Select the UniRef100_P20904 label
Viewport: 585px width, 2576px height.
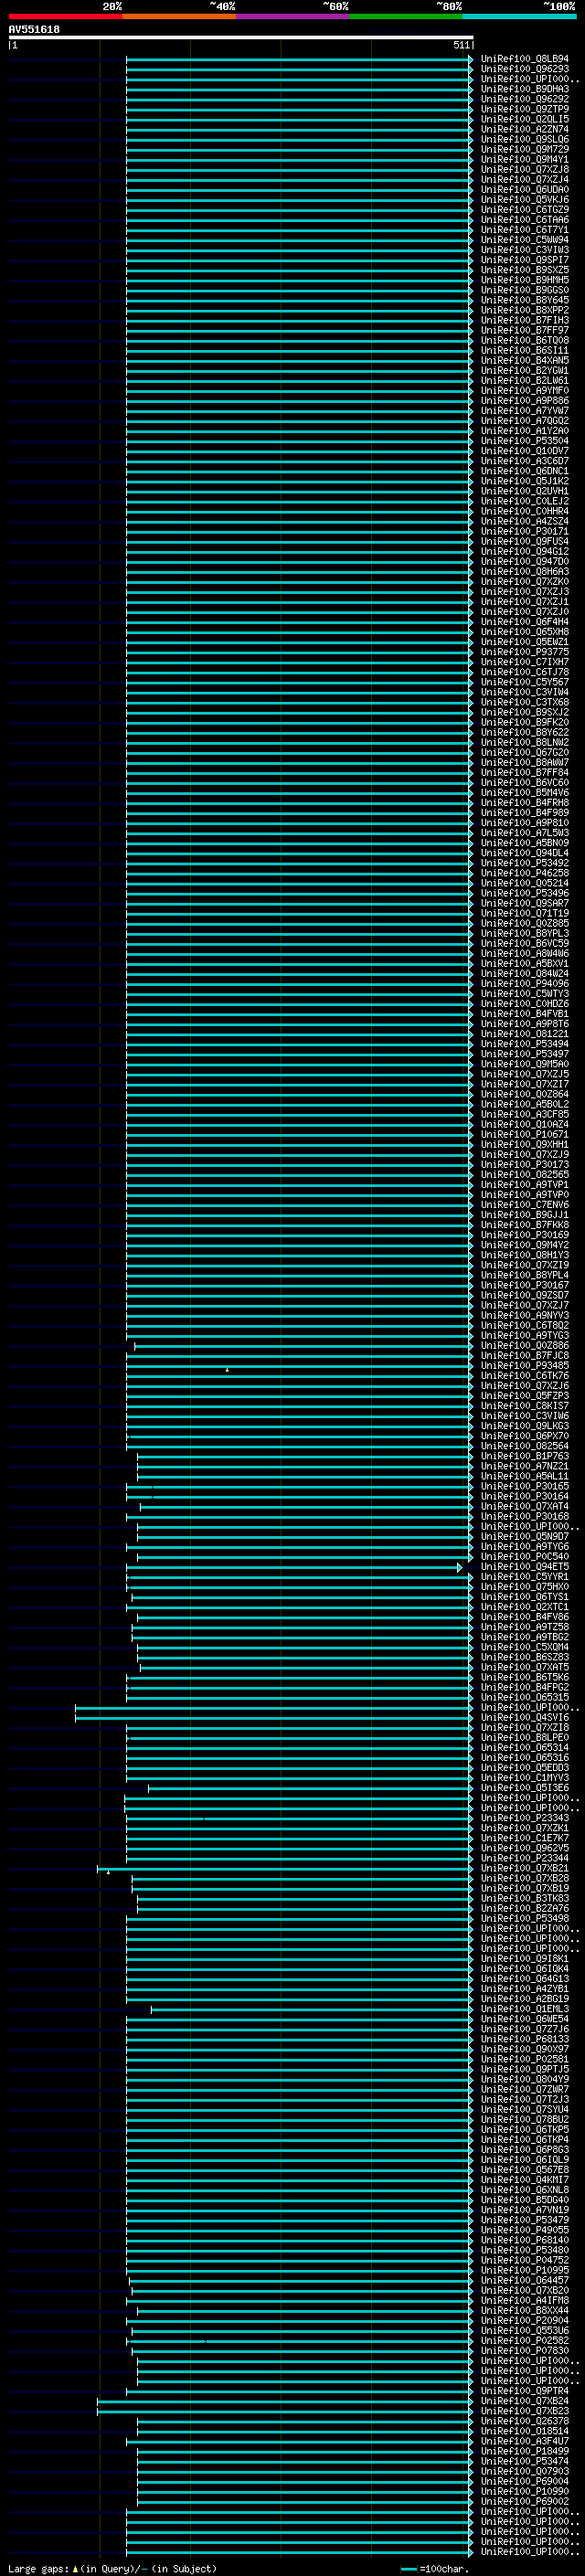(525, 2320)
